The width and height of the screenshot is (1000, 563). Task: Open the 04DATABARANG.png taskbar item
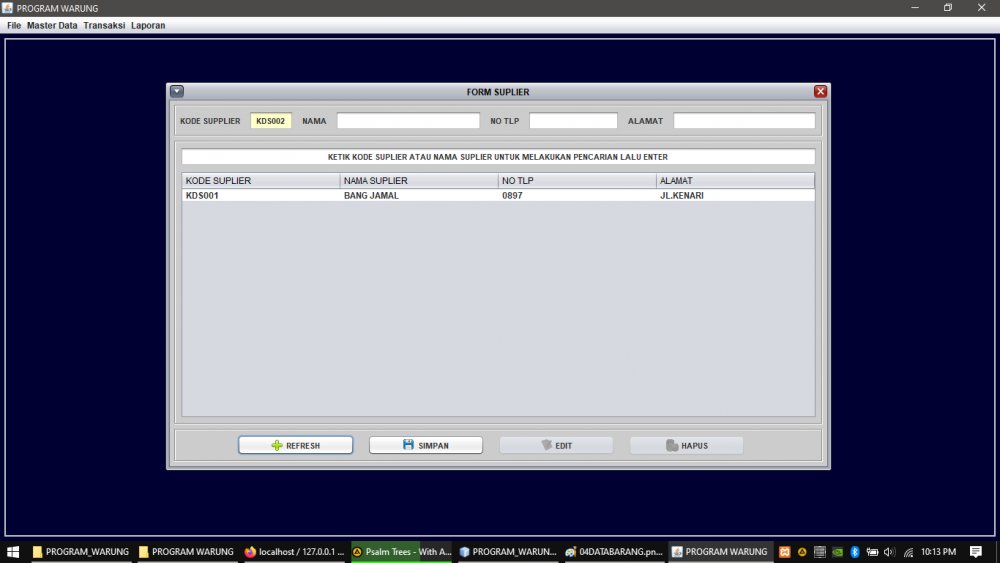[613, 552]
